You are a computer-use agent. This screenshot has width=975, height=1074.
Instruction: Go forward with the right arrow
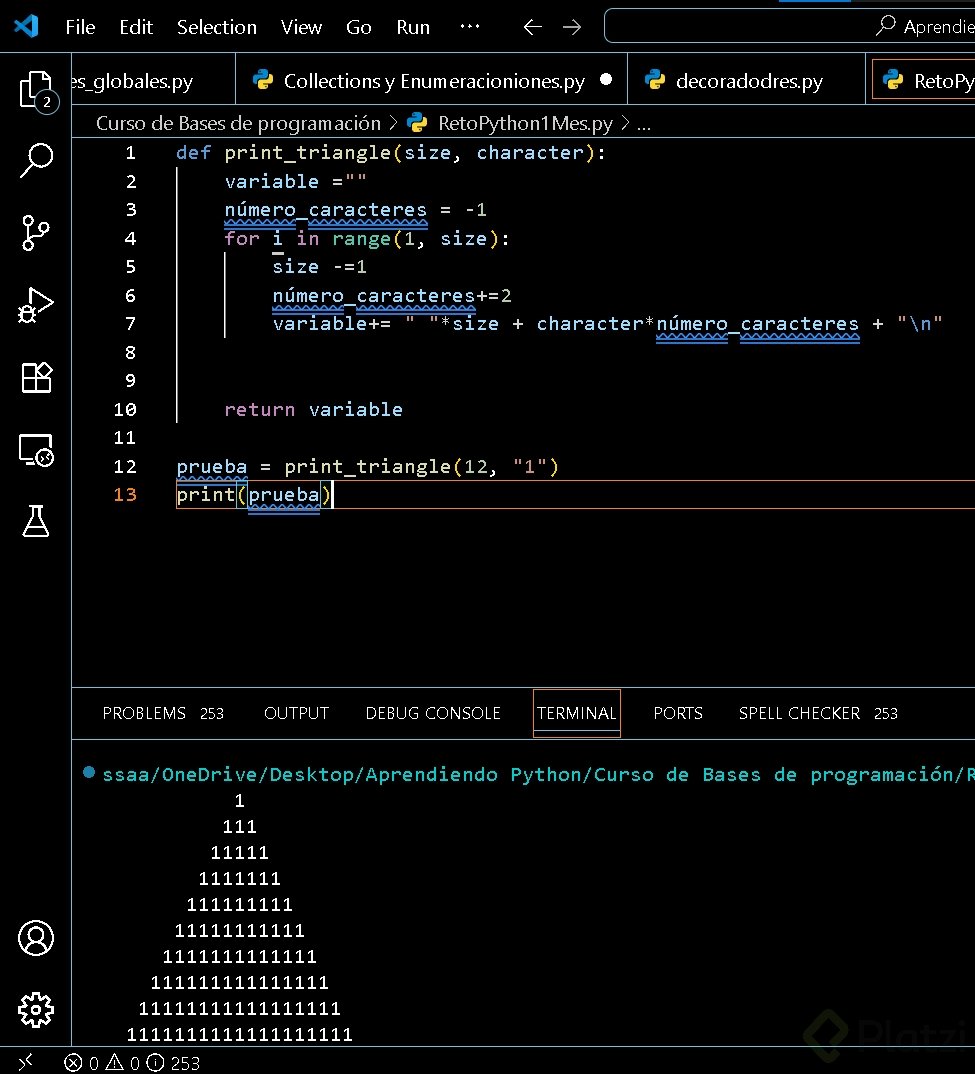tap(572, 27)
